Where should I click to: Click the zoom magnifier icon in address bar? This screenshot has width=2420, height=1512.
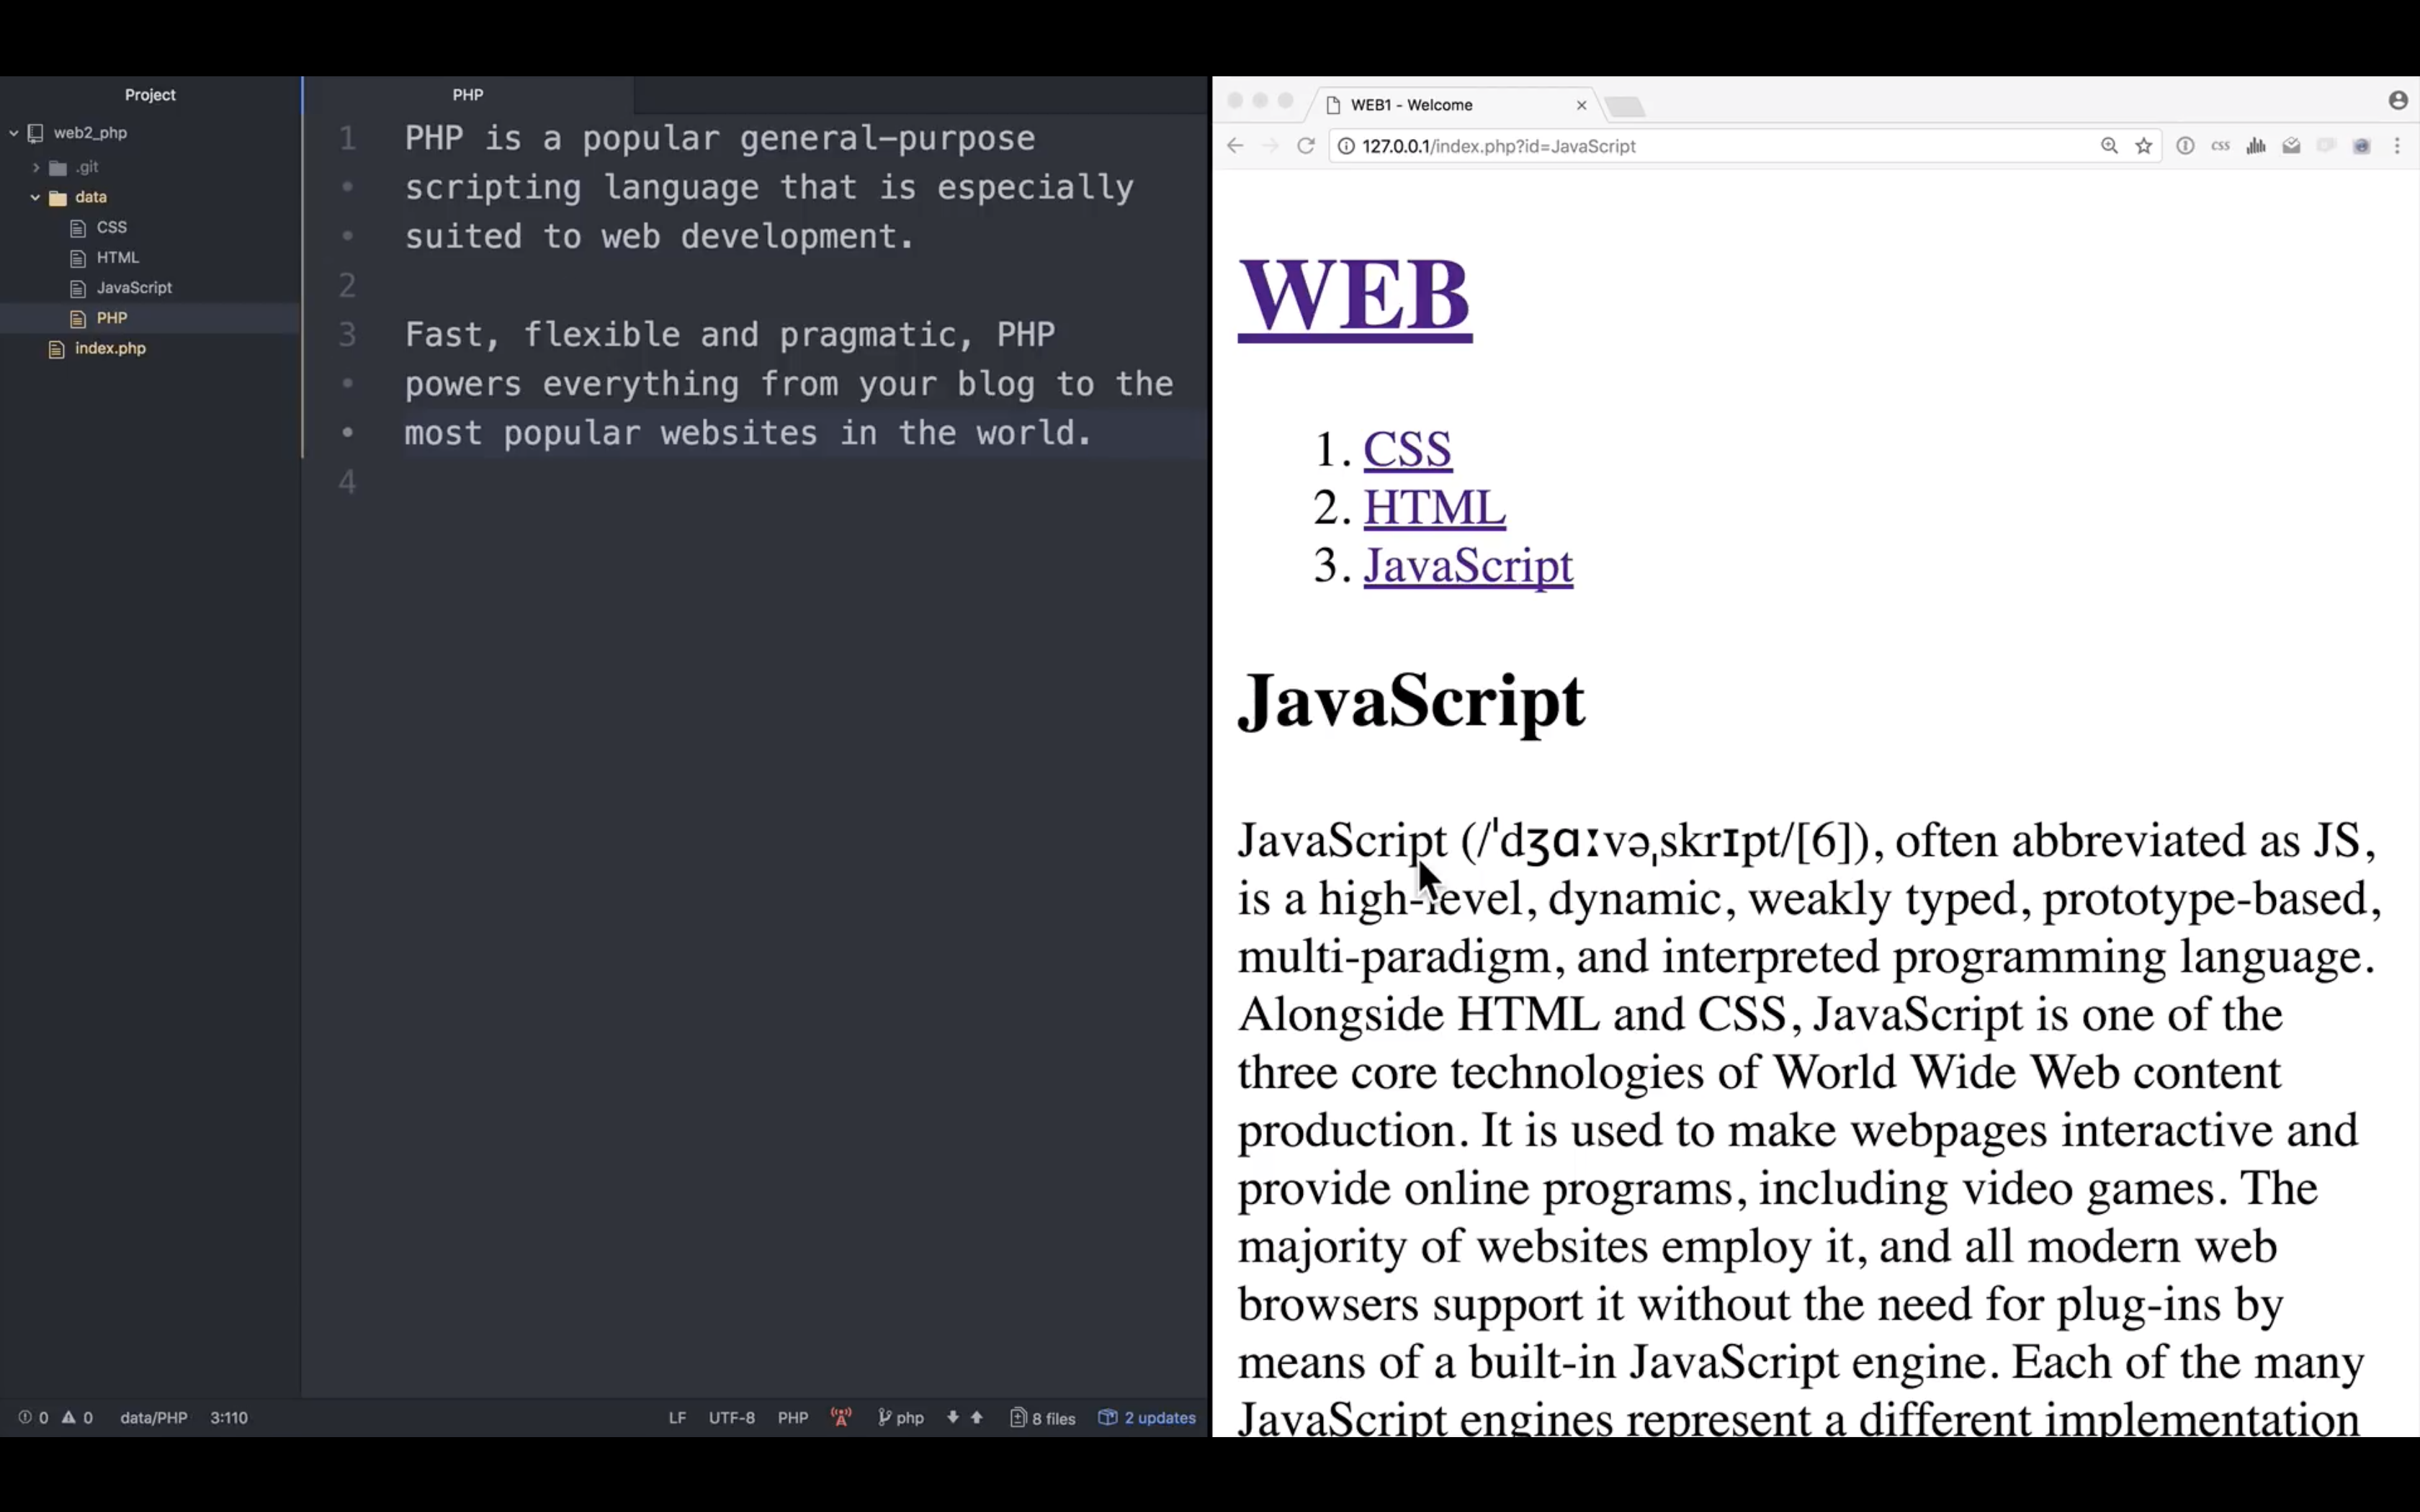coord(2109,146)
